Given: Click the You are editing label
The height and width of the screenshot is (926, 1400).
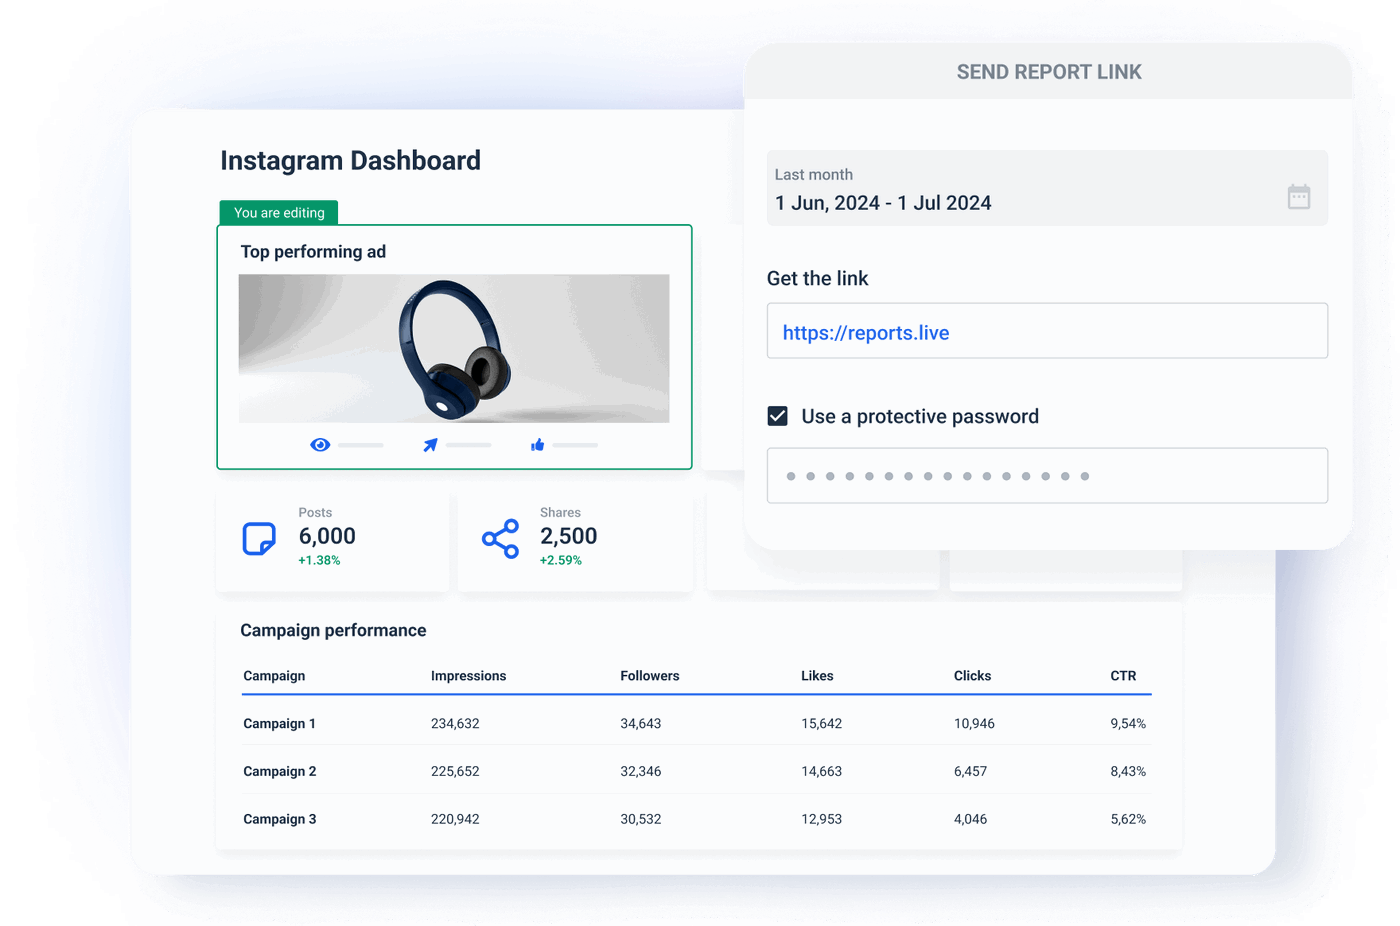Looking at the screenshot, I should pos(278,212).
